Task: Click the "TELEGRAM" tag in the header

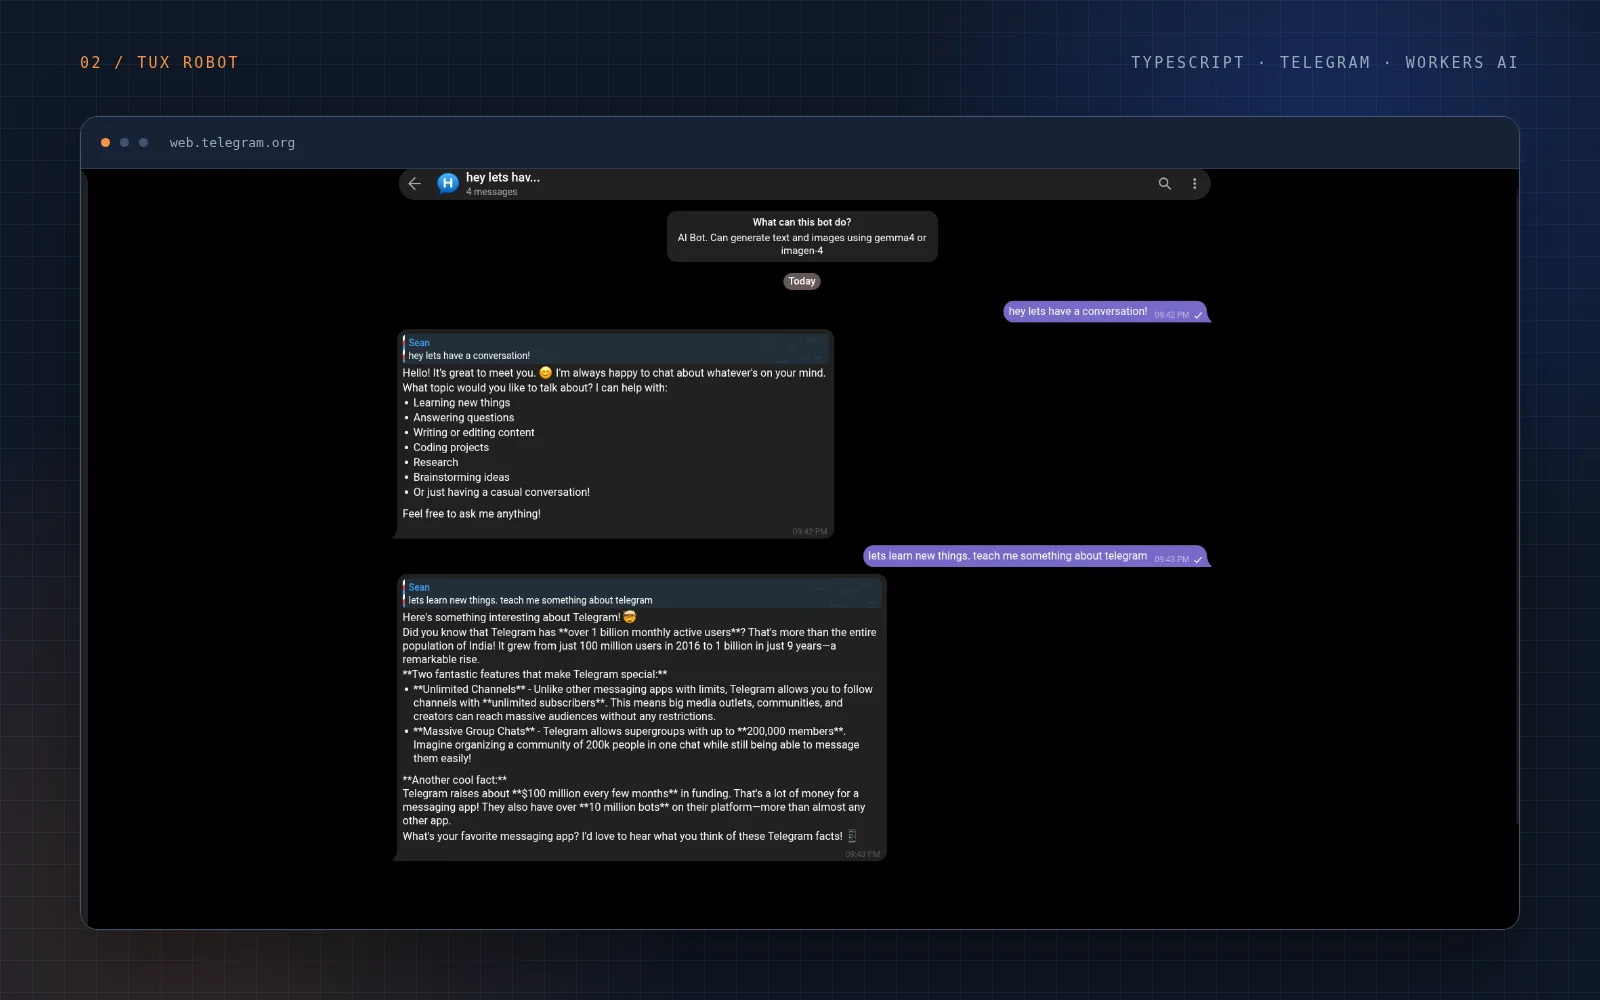Action: pos(1325,62)
